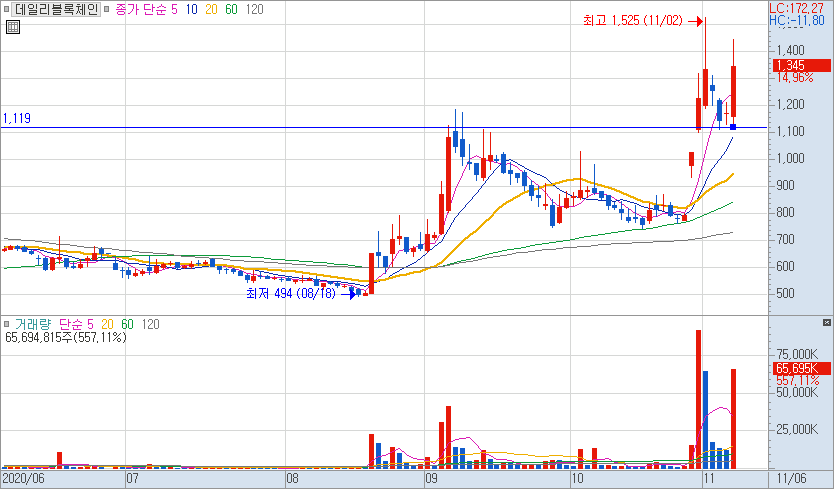Click the volume 단순 5 average label

[x=76, y=324]
